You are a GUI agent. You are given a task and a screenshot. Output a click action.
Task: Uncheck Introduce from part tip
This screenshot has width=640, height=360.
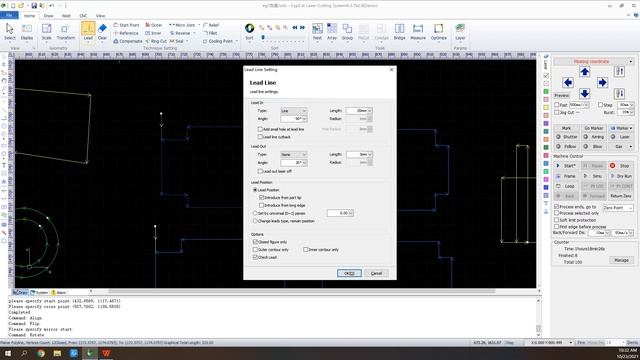262,198
